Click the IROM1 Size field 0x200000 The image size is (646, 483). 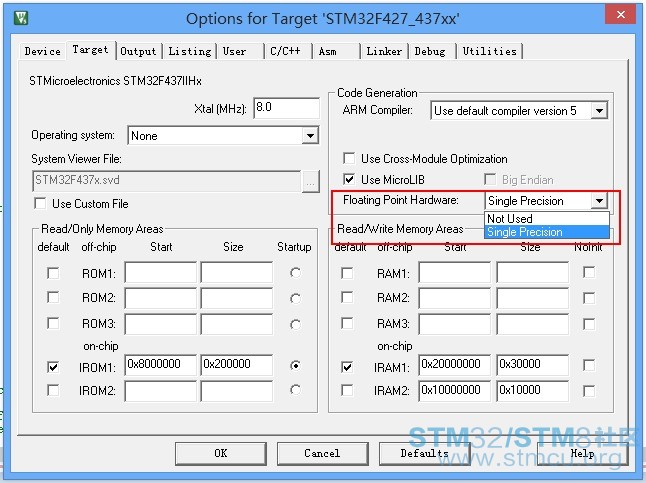click(236, 365)
